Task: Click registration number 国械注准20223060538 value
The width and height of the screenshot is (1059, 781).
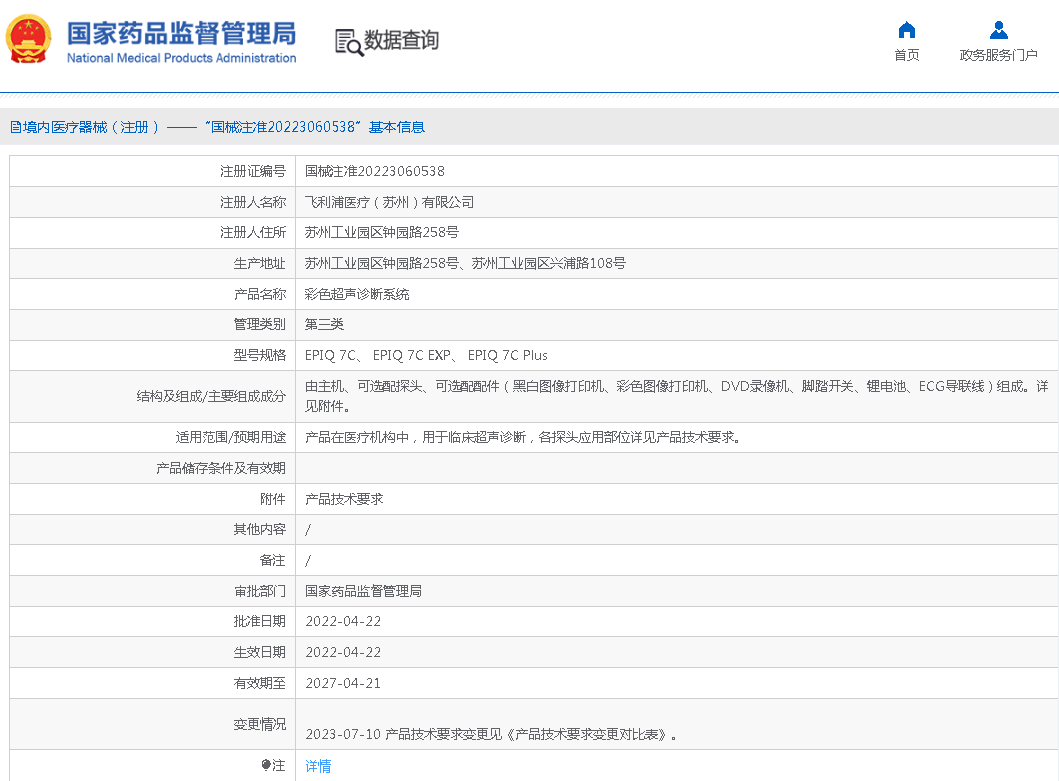Action: 375,171
